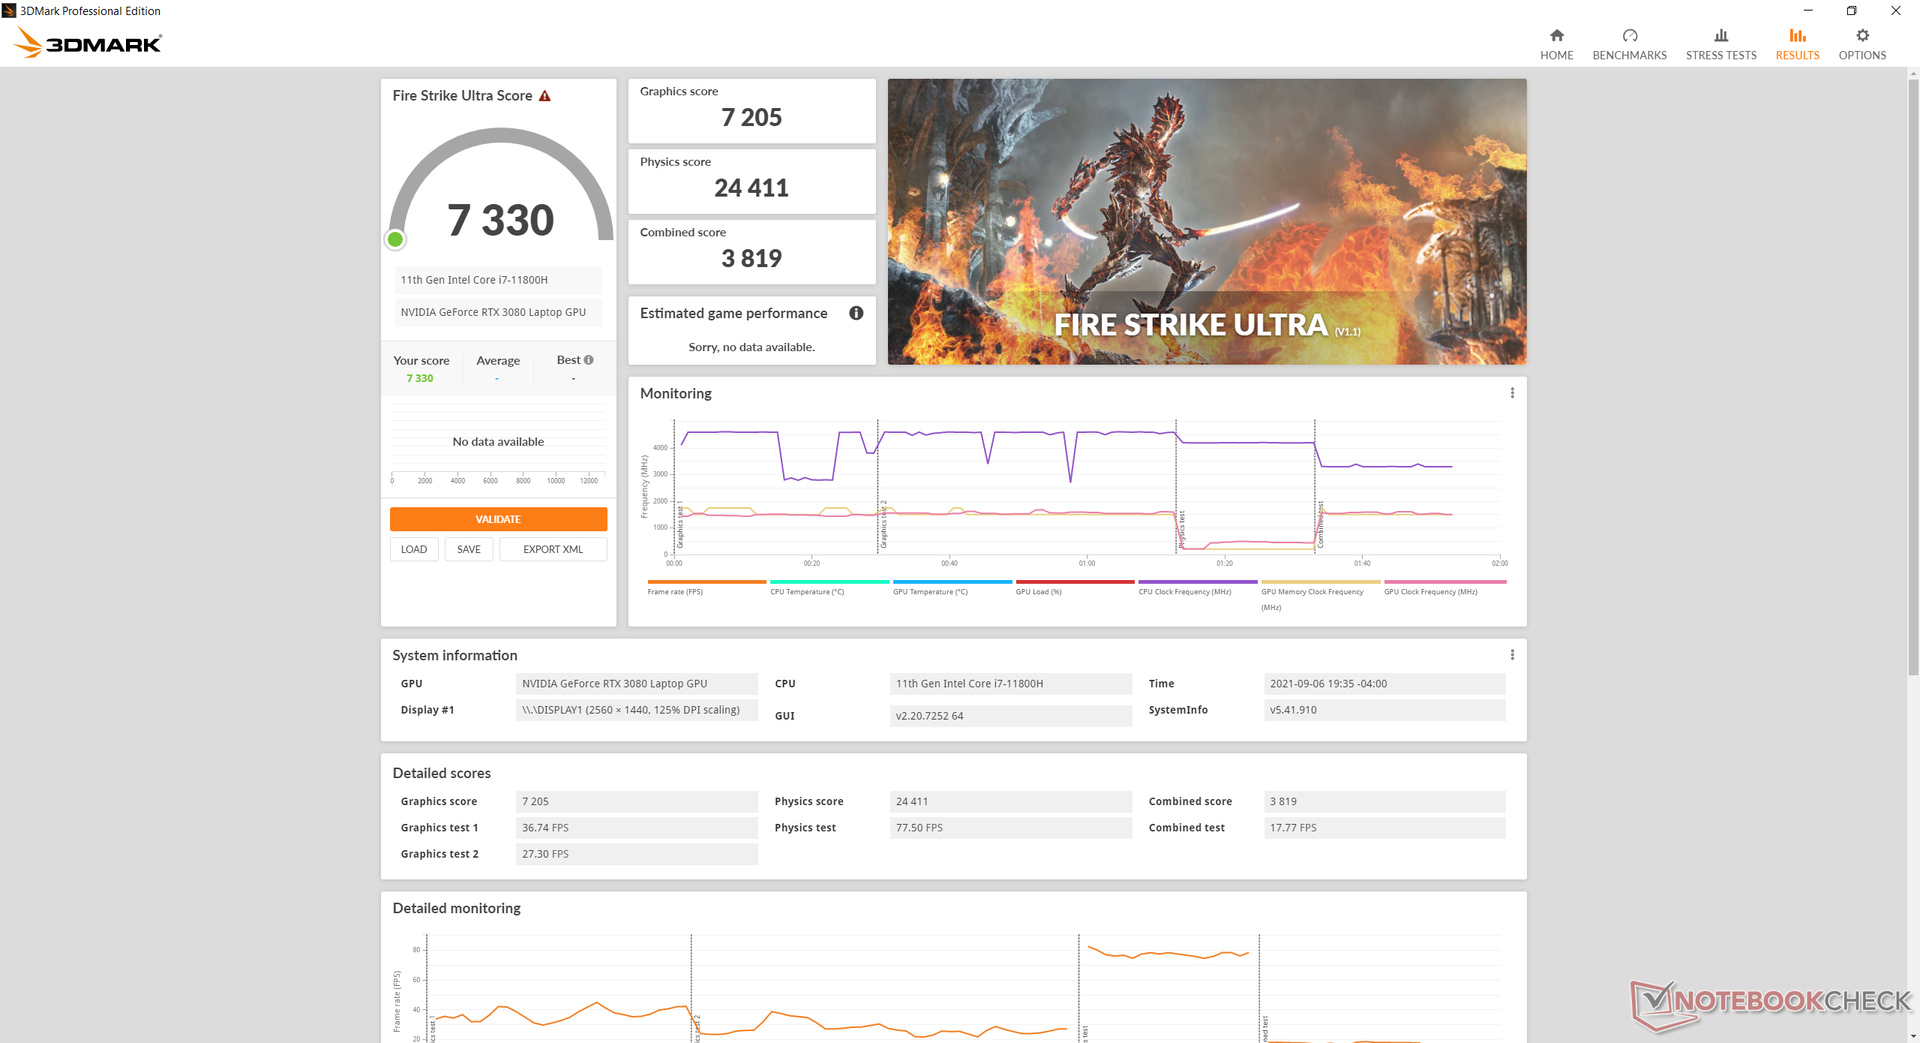Open the Options settings
The height and width of the screenshot is (1043, 1920).
coord(1861,45)
